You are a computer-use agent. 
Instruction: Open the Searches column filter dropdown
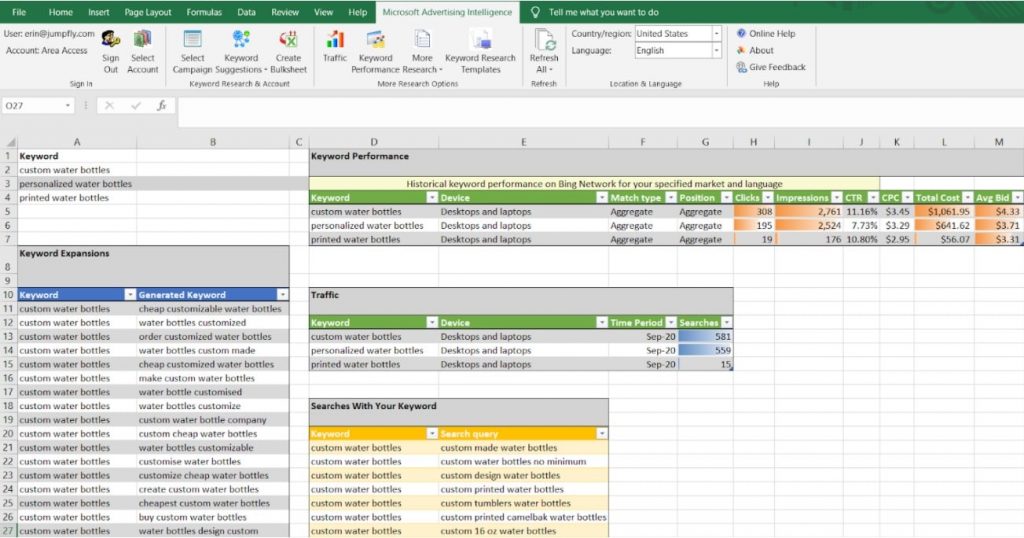726,323
